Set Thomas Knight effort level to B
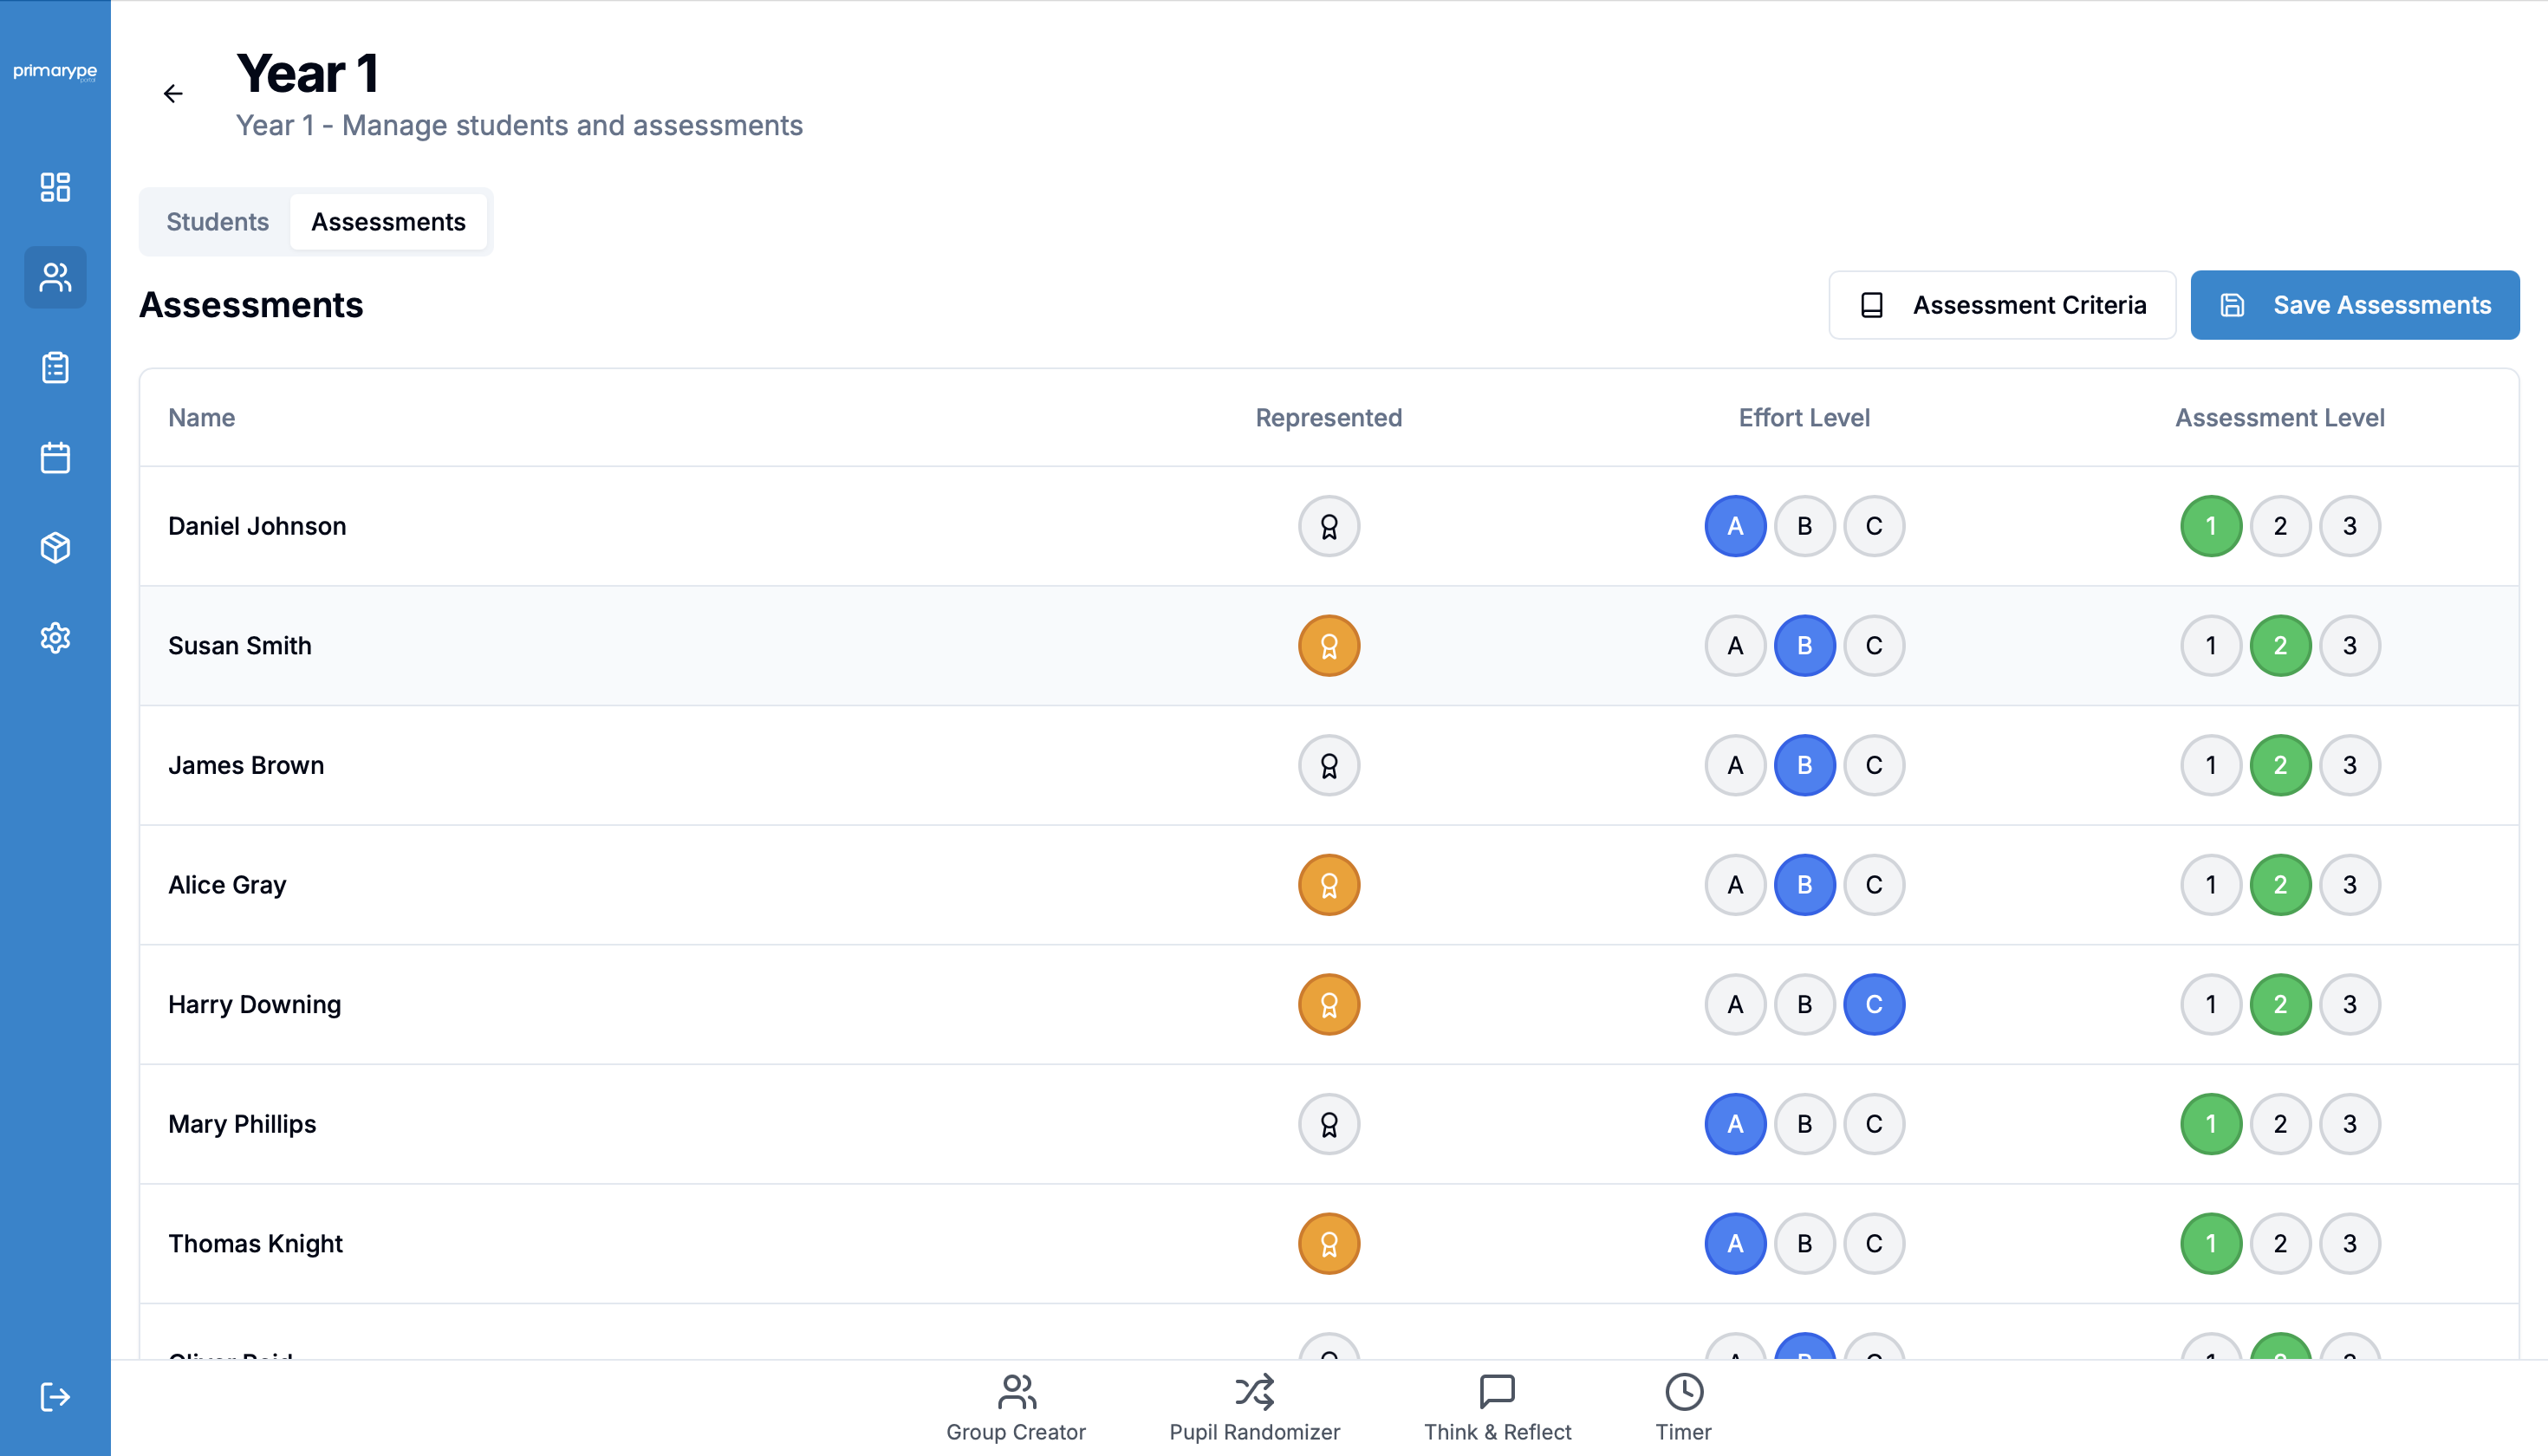 coord(1804,1243)
